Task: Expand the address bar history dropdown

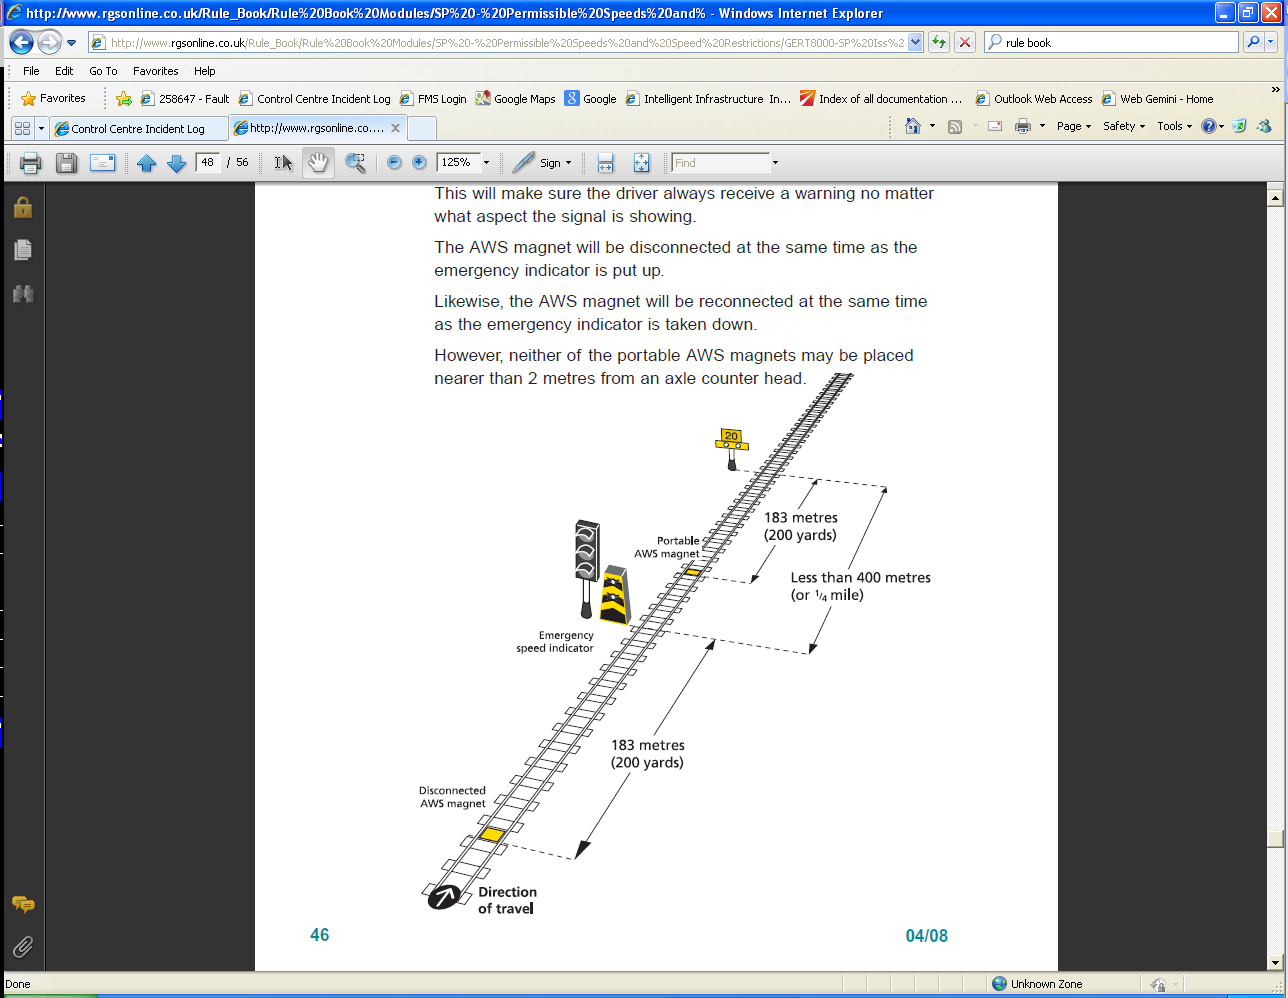Action: (x=915, y=43)
